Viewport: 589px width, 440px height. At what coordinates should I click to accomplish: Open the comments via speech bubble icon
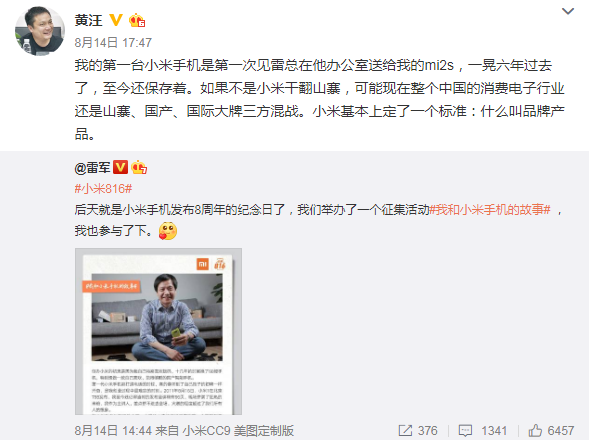click(x=465, y=431)
